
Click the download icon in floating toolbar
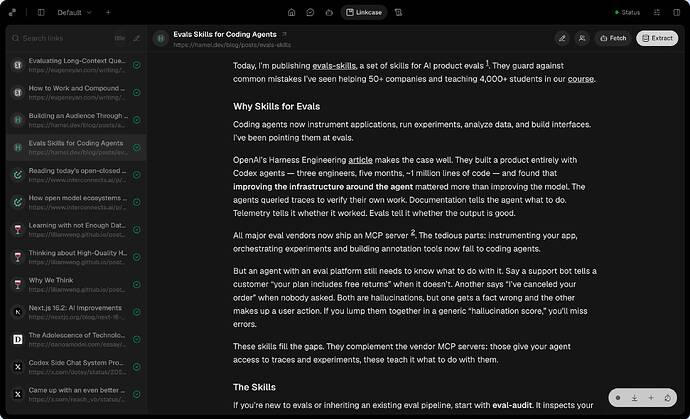click(x=635, y=398)
